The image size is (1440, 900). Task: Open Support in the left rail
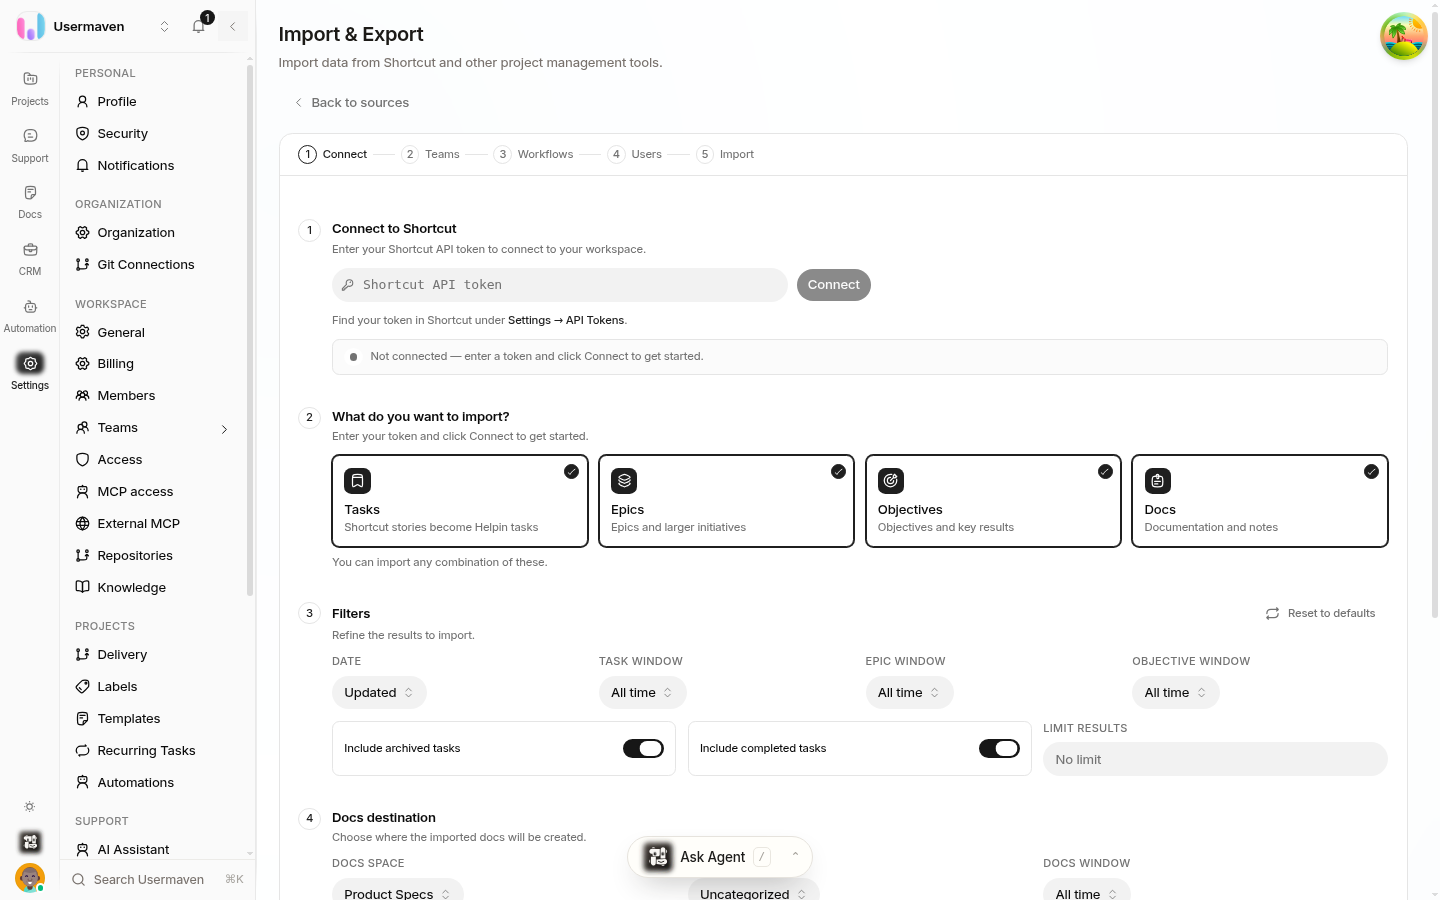point(30,145)
